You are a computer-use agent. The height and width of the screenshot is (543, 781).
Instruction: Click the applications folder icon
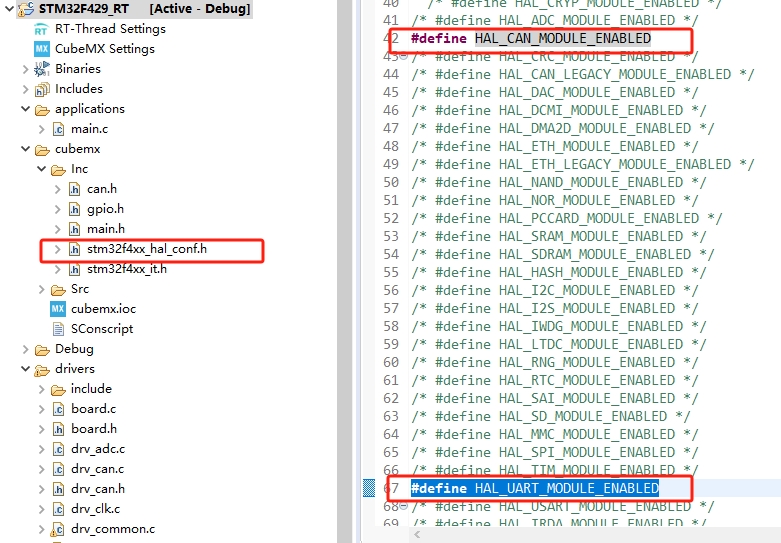coord(42,110)
